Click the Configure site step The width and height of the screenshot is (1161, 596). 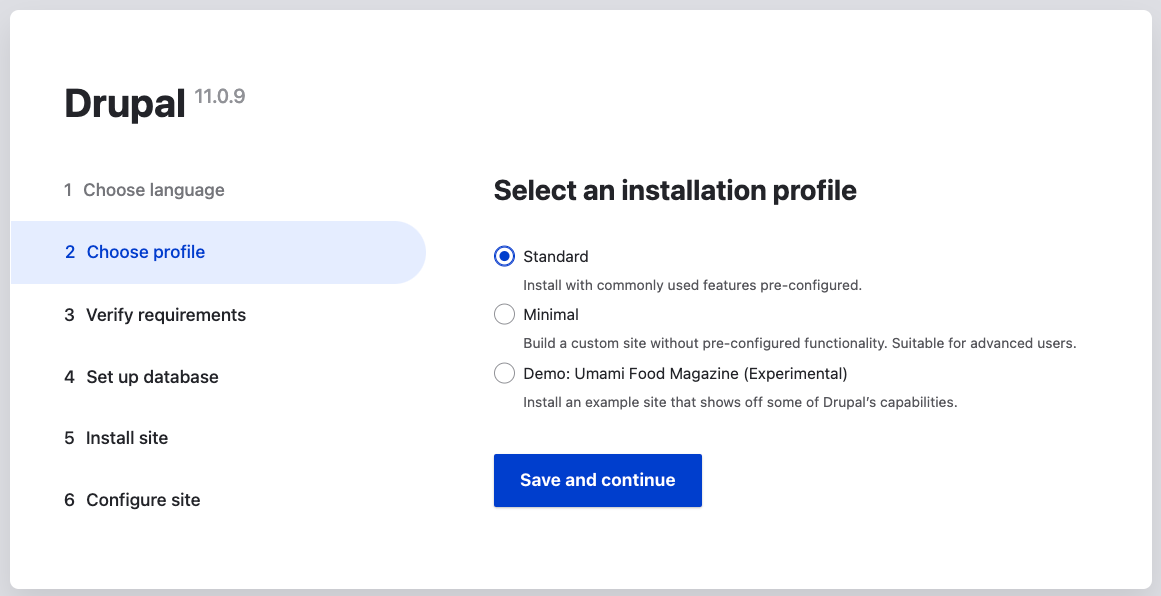133,500
